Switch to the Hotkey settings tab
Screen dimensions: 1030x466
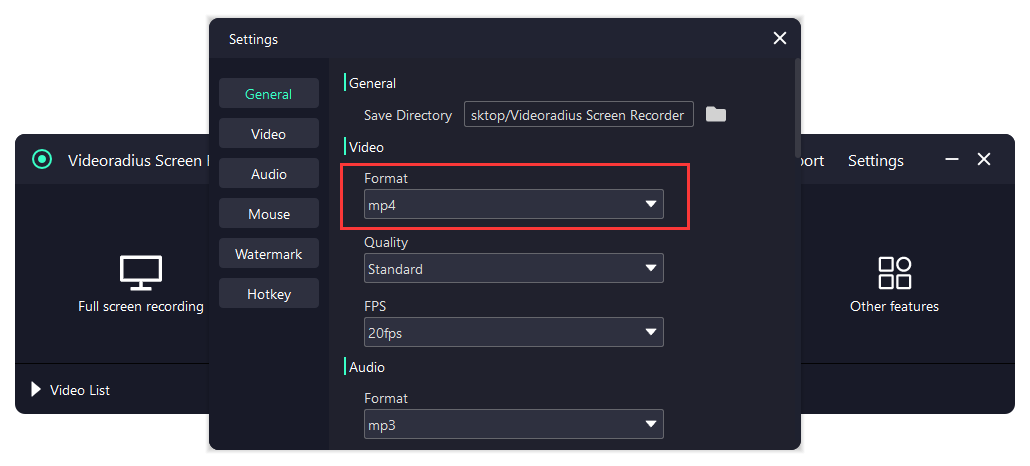(x=269, y=294)
